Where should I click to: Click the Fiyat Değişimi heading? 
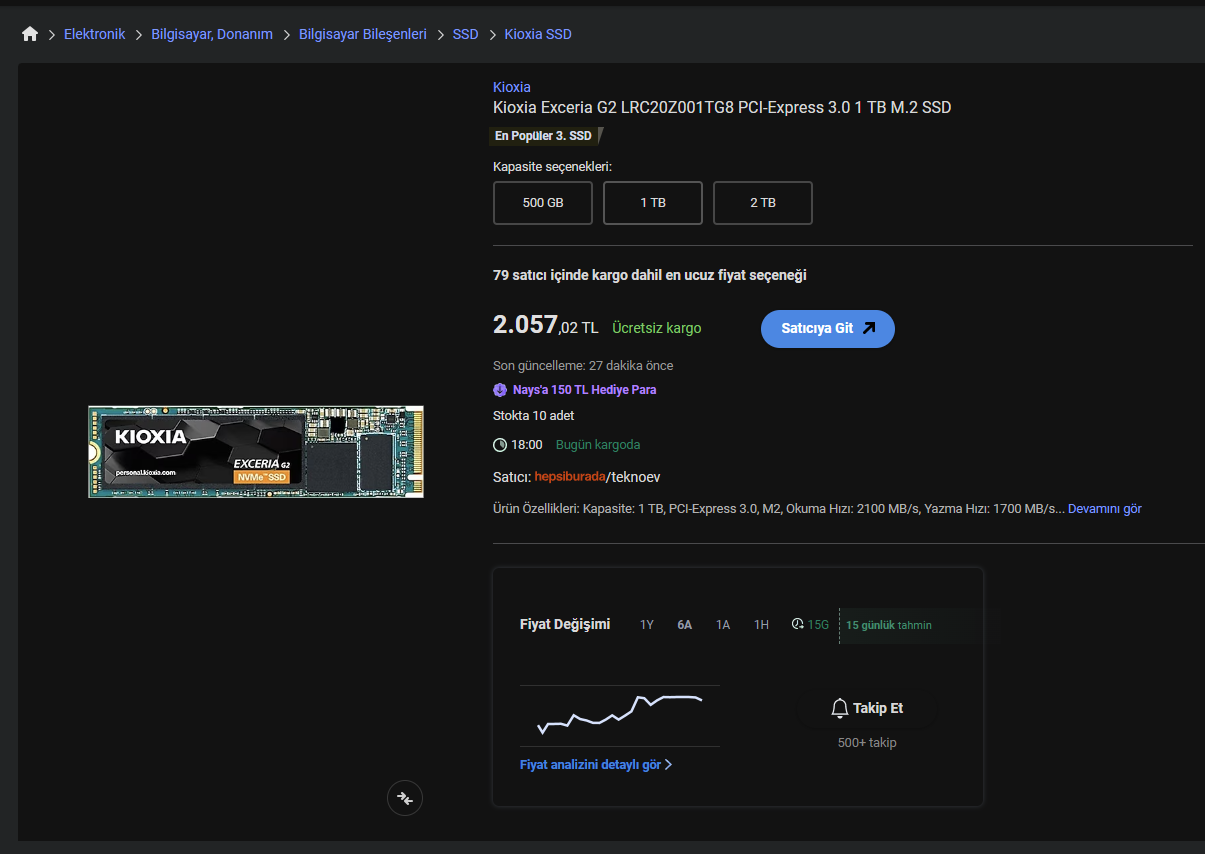[x=565, y=625]
